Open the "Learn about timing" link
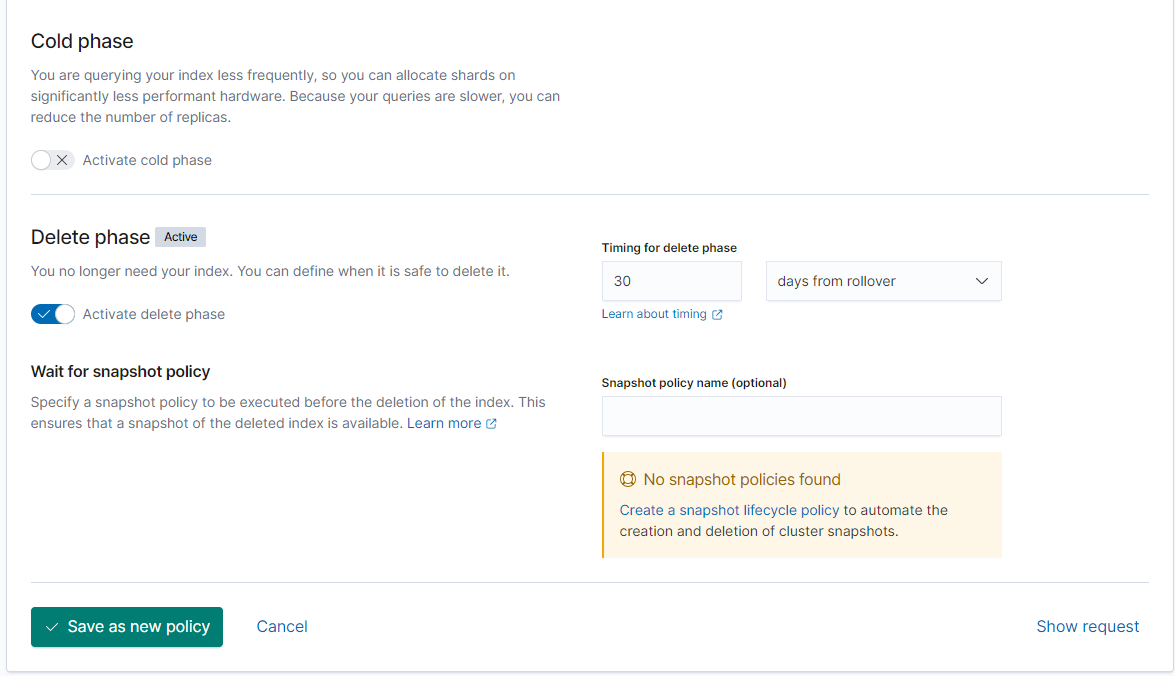The image size is (1175, 676). pyautogui.click(x=654, y=314)
